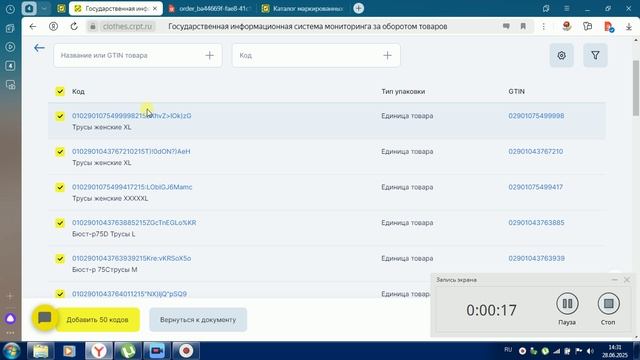Open GTIN link 02901075499417

click(536, 187)
